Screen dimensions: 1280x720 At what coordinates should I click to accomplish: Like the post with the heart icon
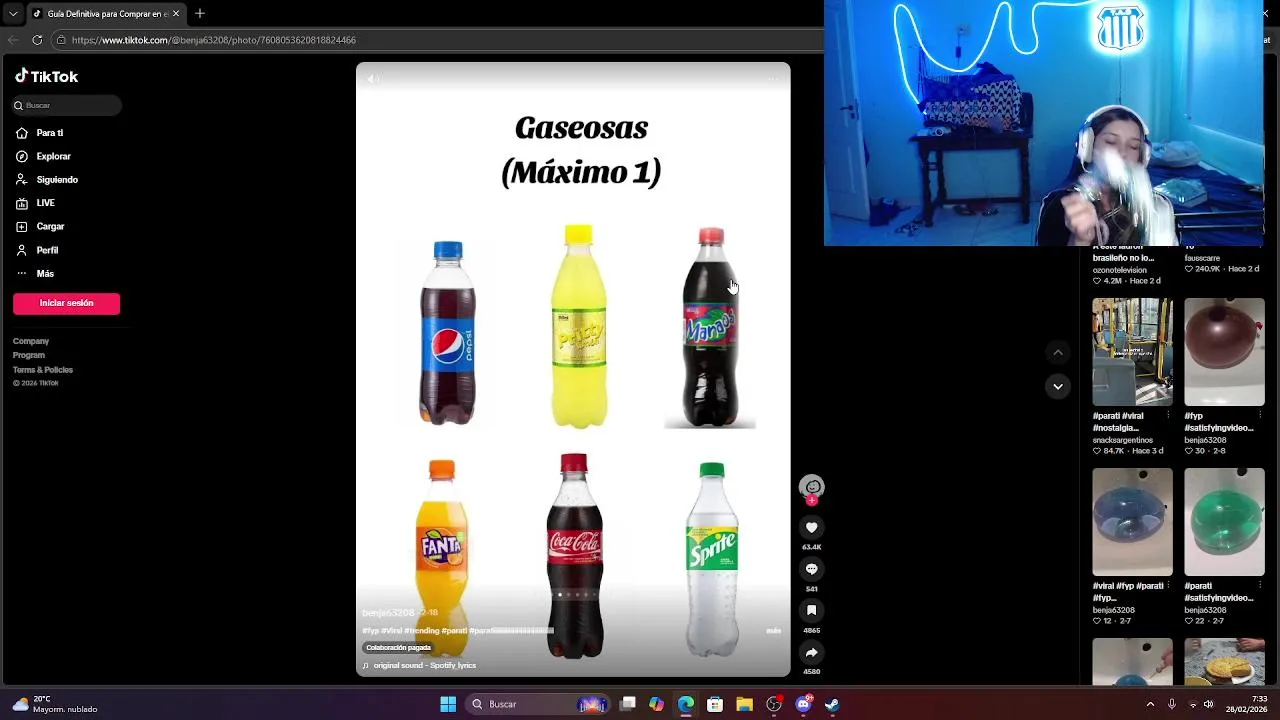[x=812, y=527]
